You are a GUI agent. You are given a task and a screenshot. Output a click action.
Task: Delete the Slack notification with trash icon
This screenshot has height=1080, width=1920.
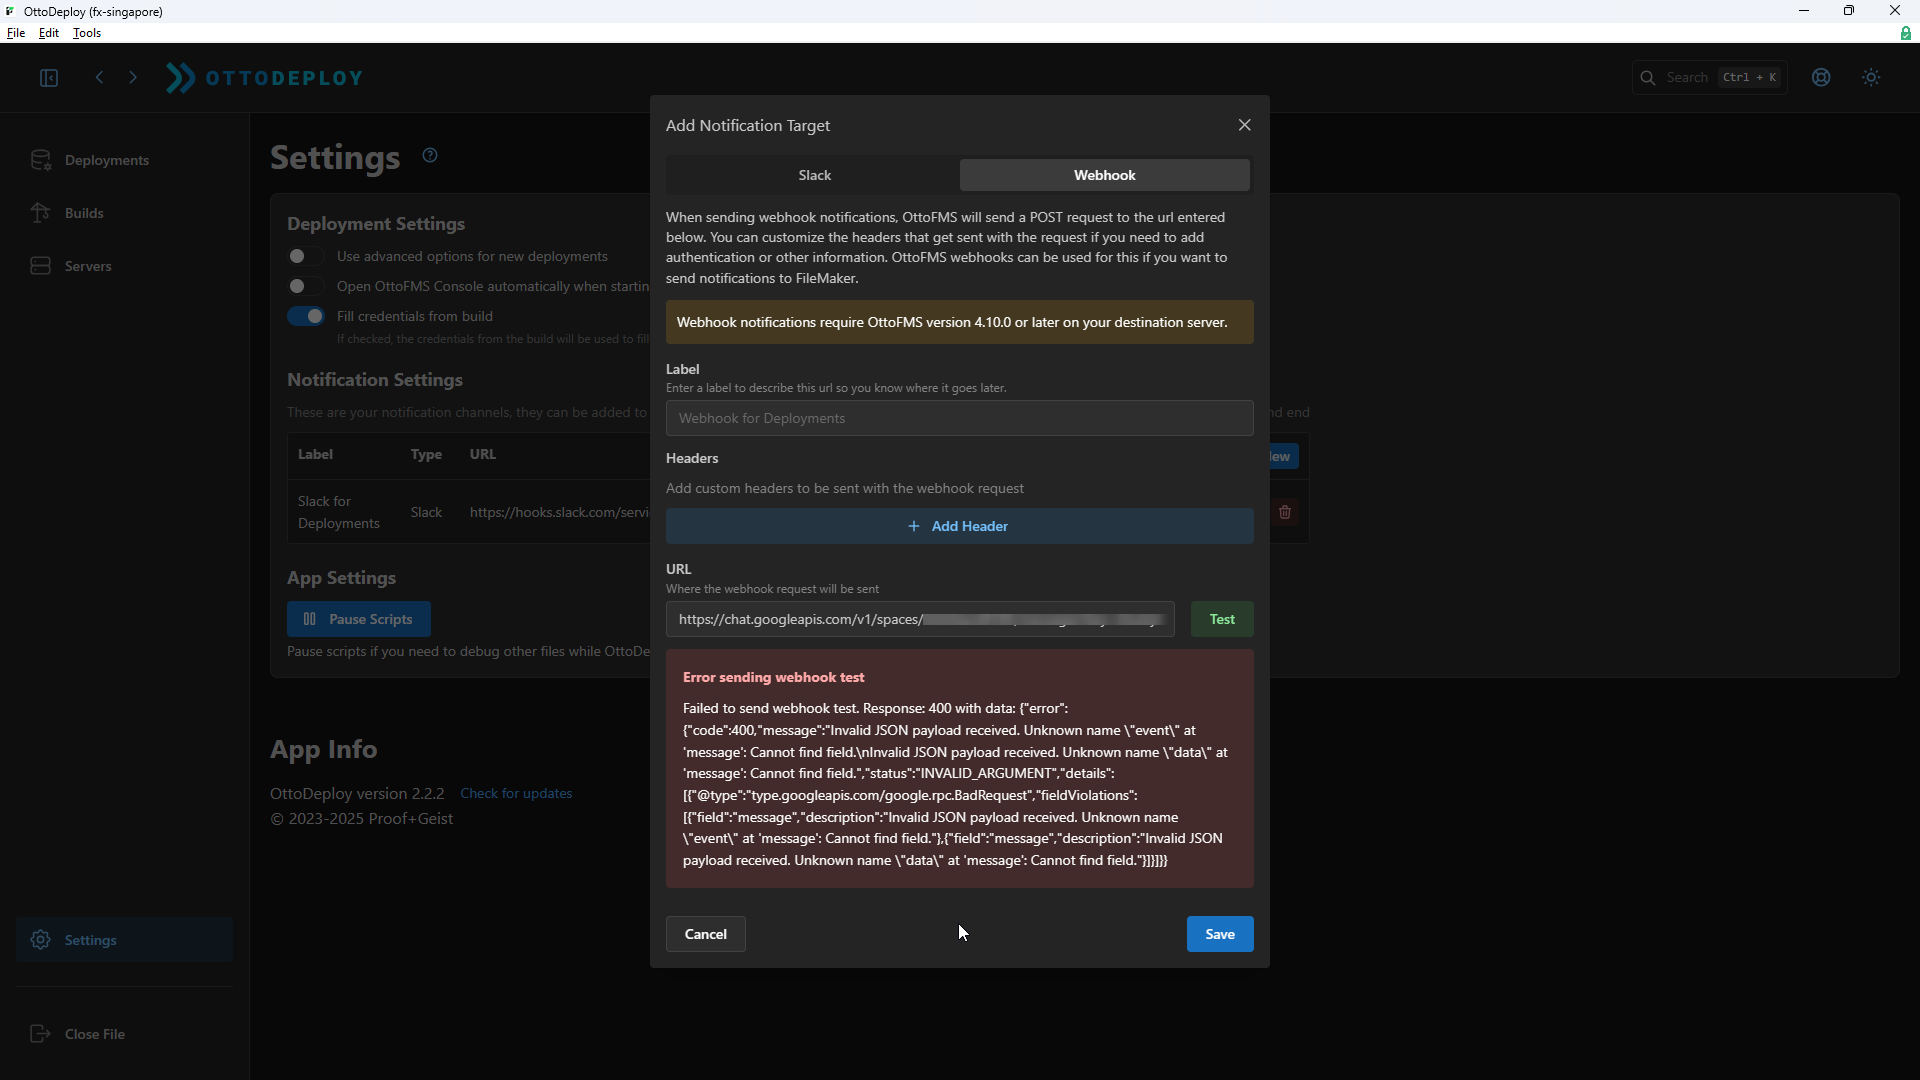pyautogui.click(x=1285, y=512)
